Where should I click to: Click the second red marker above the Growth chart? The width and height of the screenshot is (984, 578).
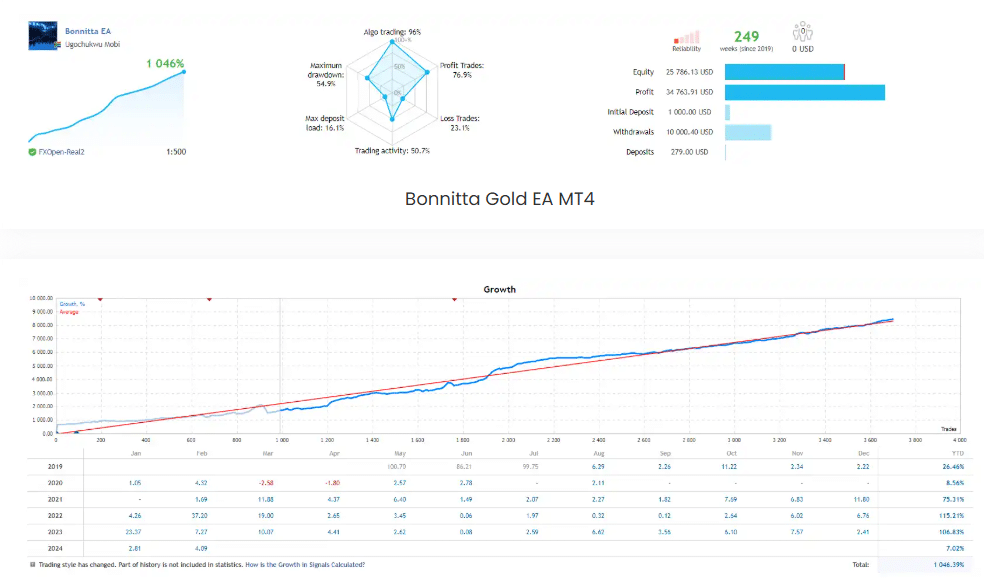point(209,299)
